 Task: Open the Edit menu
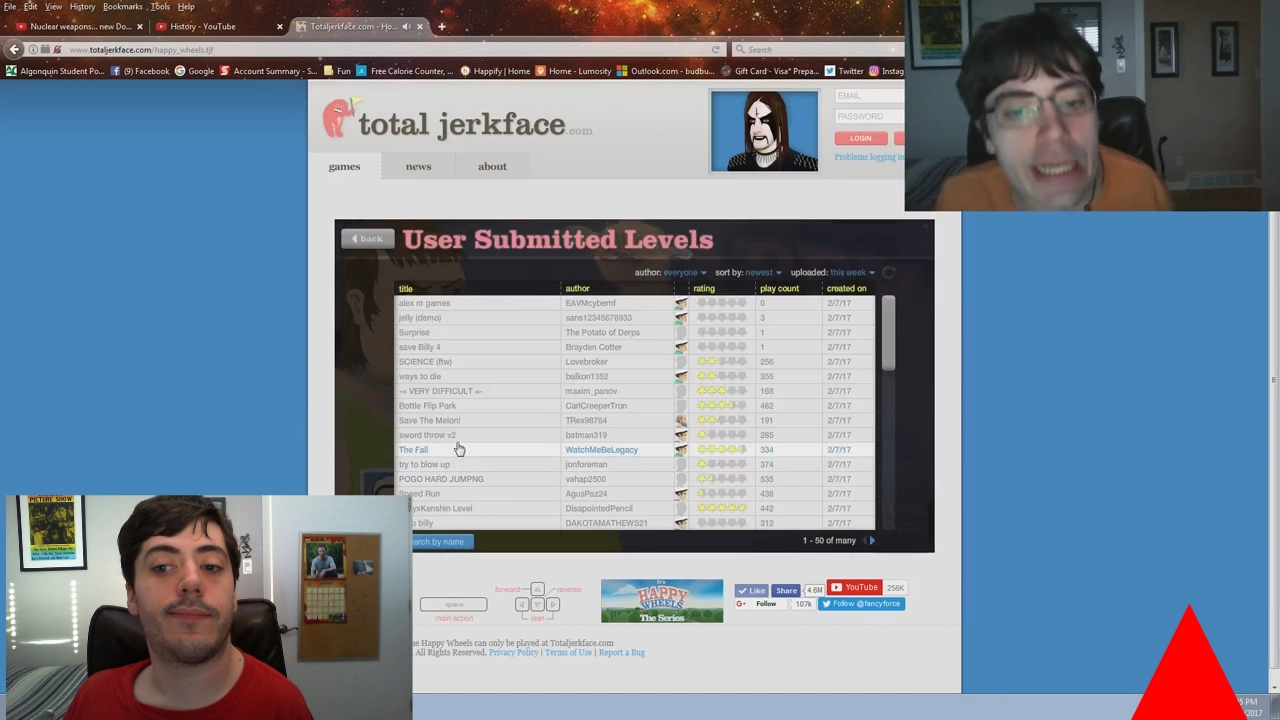tap(31, 7)
